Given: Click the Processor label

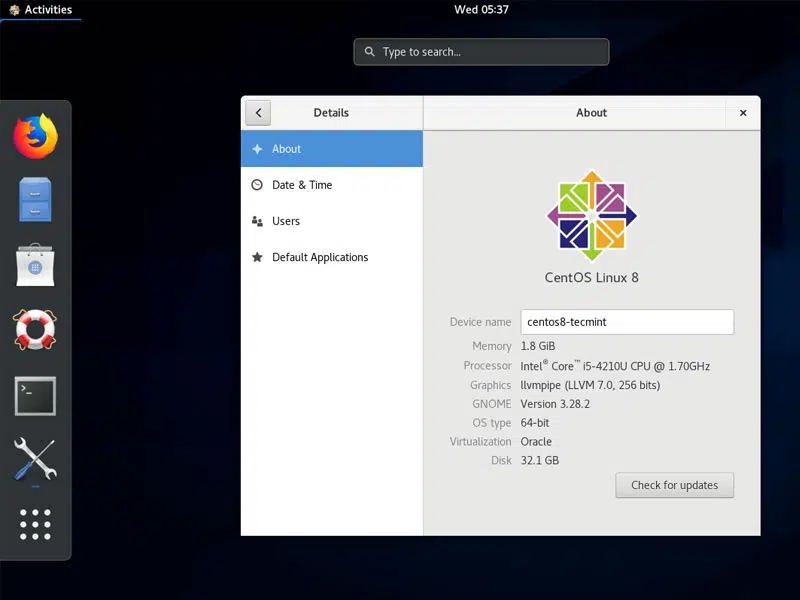Looking at the screenshot, I should pos(487,366).
